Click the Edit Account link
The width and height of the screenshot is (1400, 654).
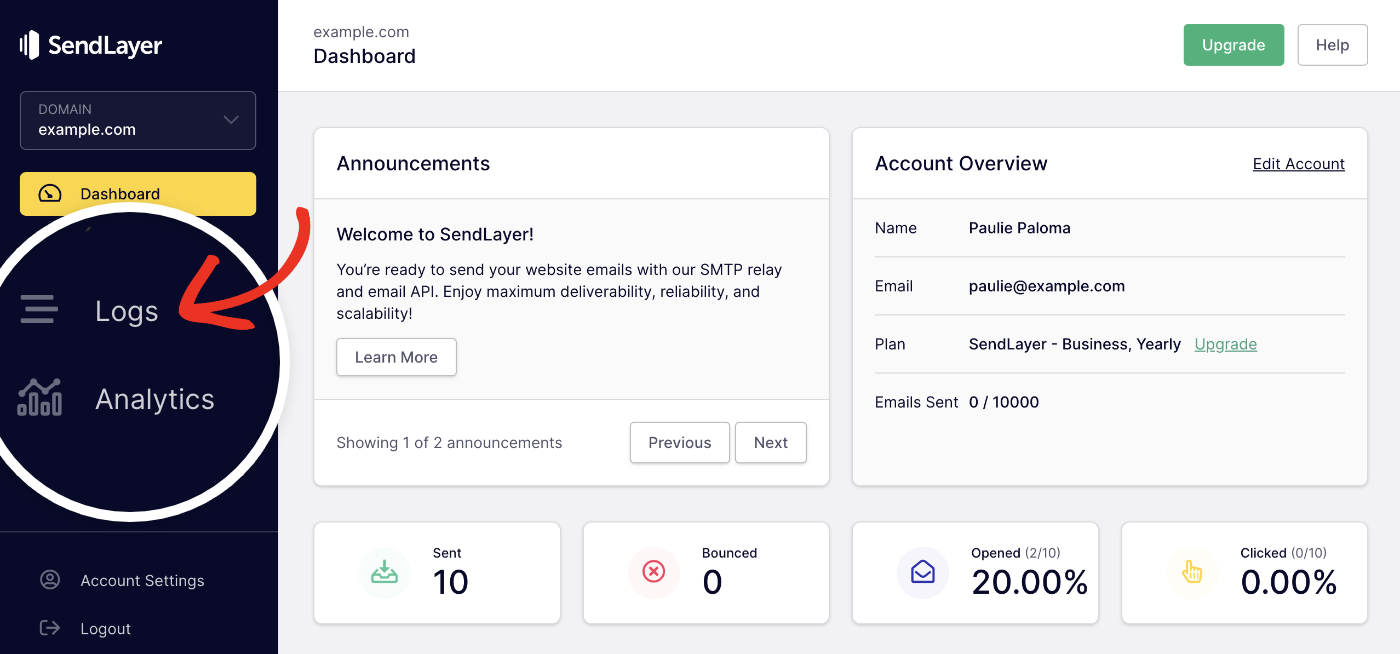[x=1298, y=163]
